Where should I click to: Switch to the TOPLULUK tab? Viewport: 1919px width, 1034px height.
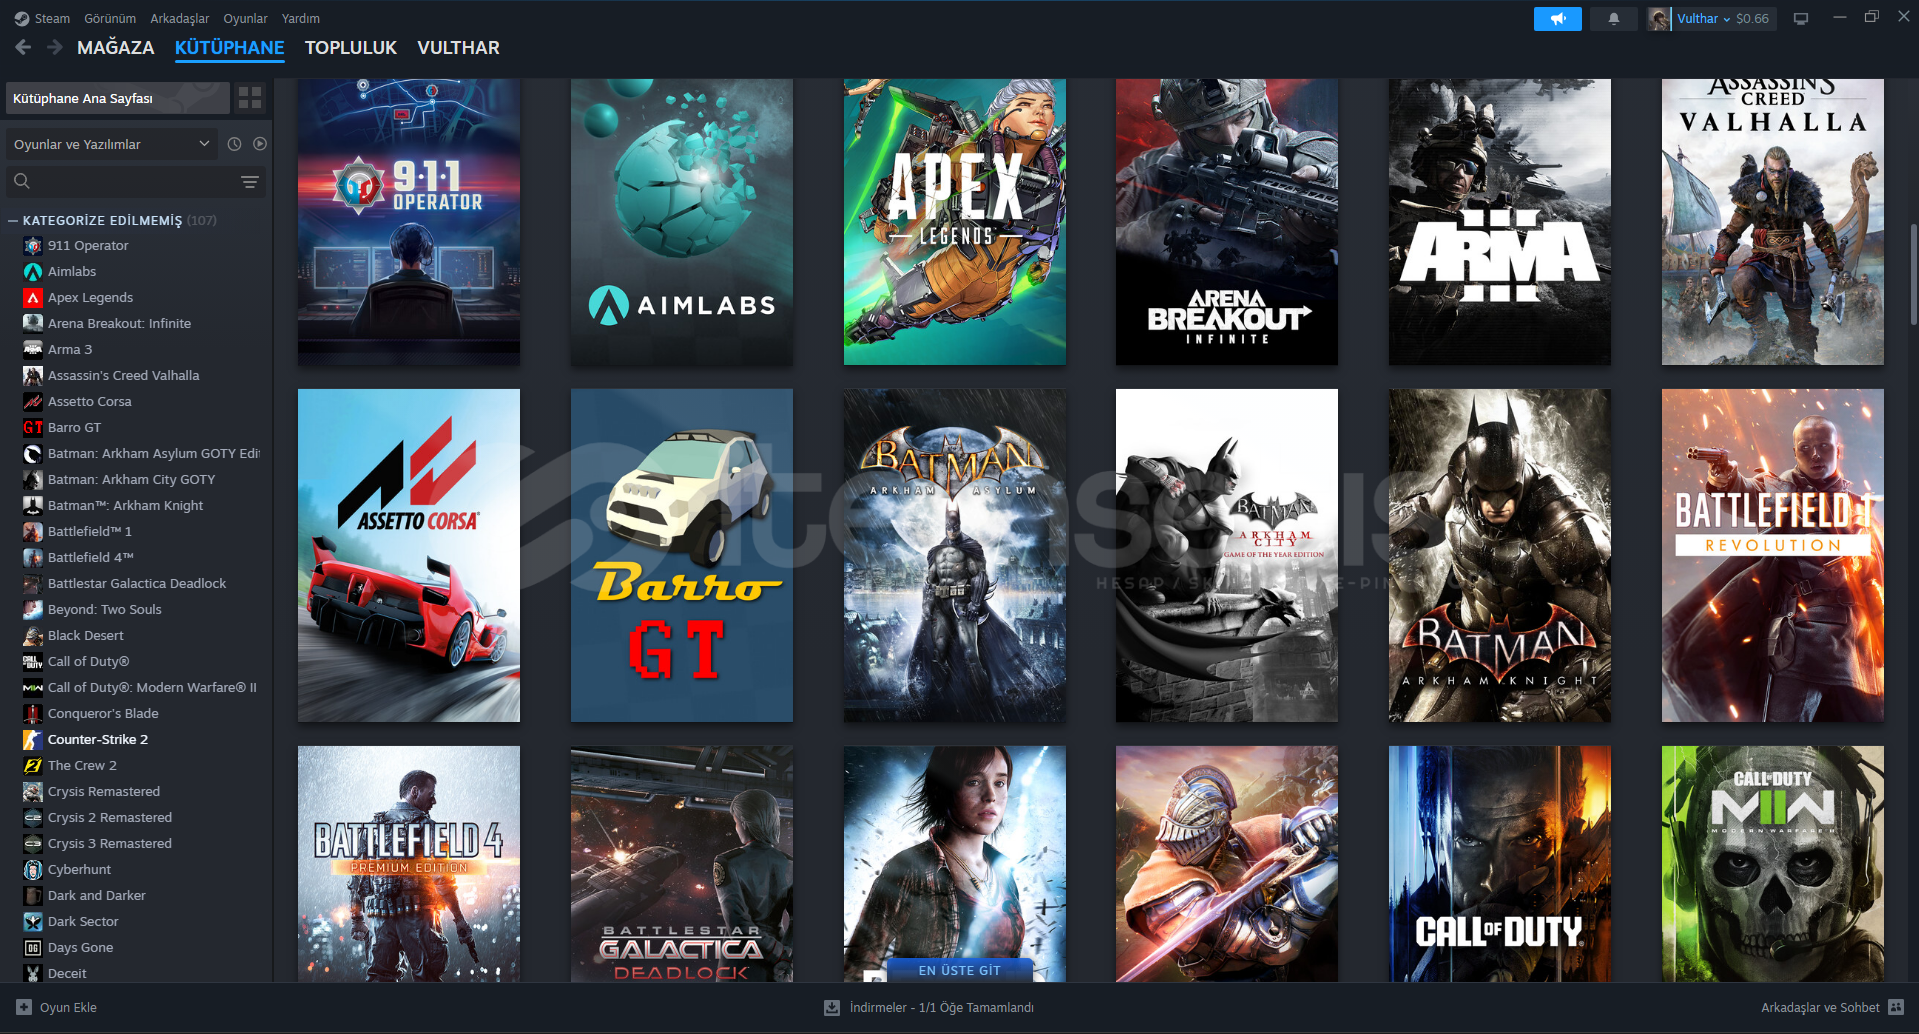tap(351, 48)
